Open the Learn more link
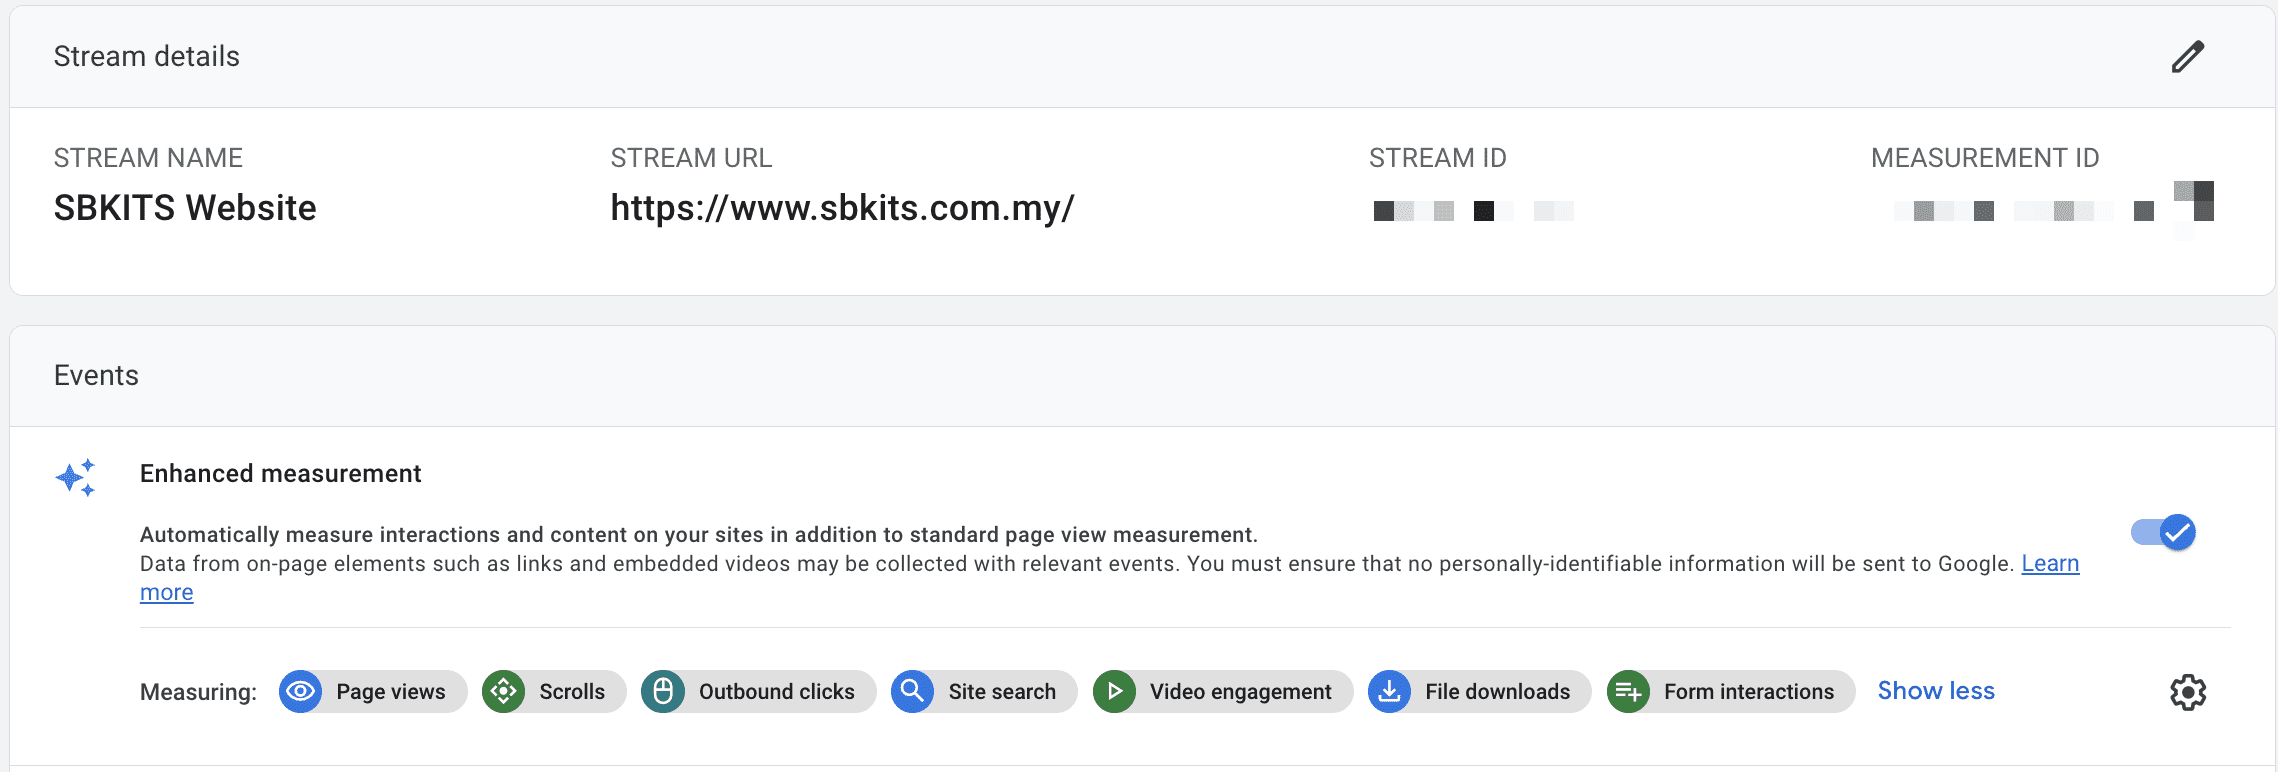This screenshot has height=772, width=2278. coord(2049,564)
